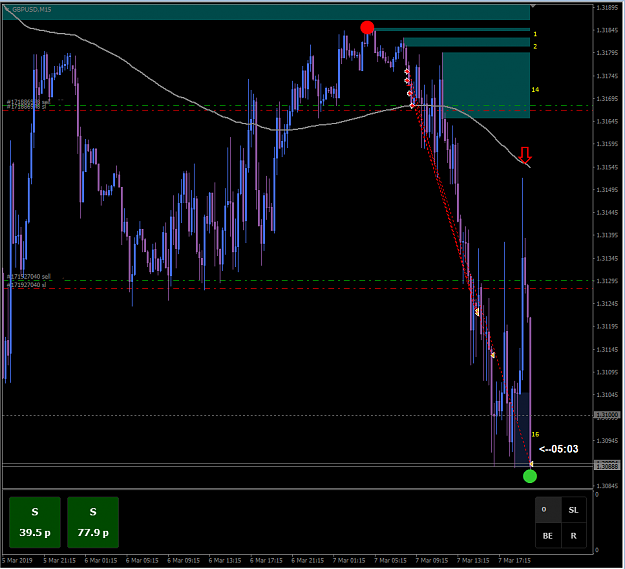Image resolution: width=625 pixels, height=569 pixels.
Task: Click the 6 Mar 21:15 time label
Action: click(x=308, y=561)
